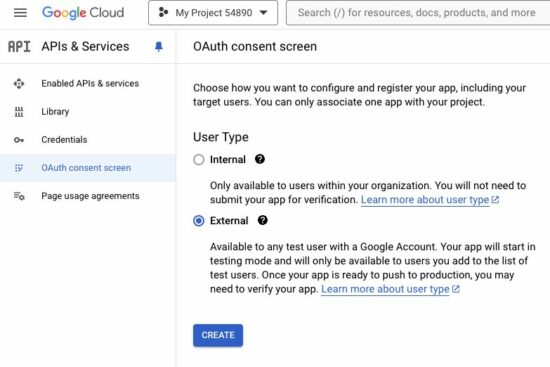Image resolution: width=550 pixels, height=367 pixels.
Task: Select the External user type radio button
Action: click(199, 221)
